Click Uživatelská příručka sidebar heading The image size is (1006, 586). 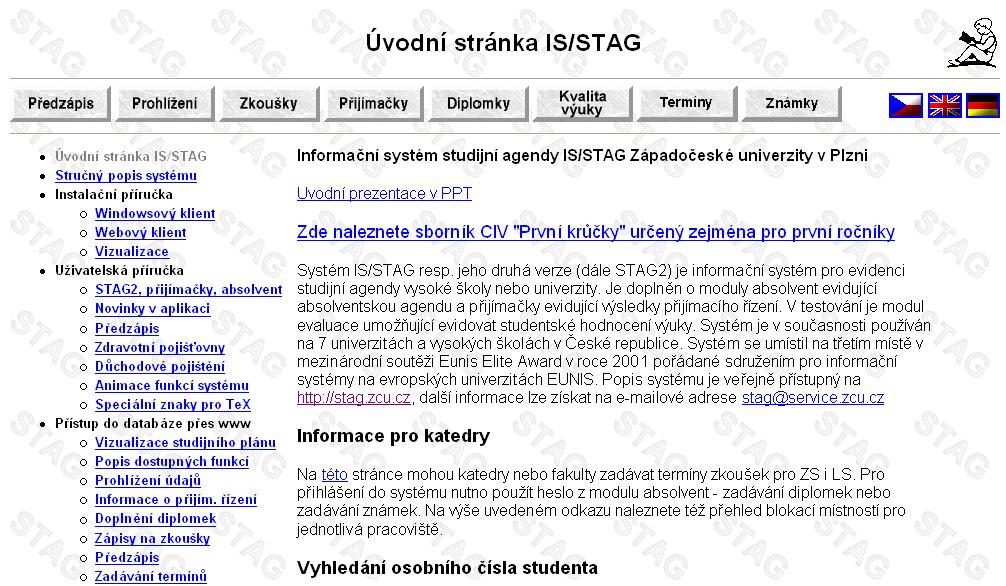click(119, 270)
